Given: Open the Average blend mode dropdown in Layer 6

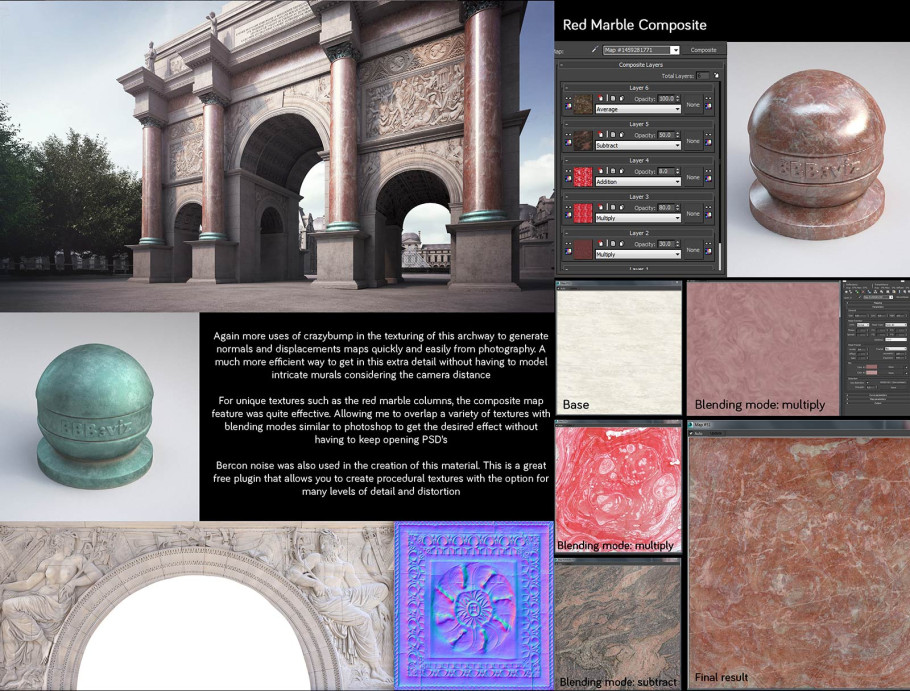Looking at the screenshot, I should click(638, 109).
